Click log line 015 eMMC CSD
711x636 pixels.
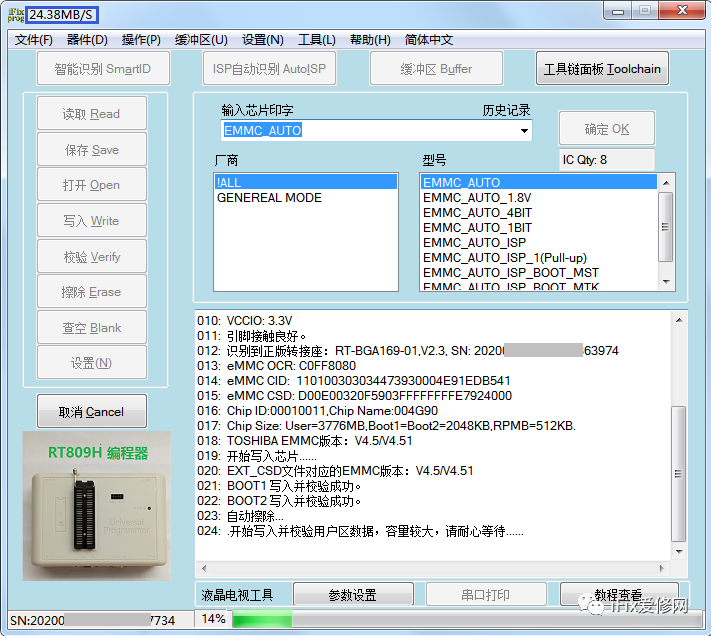[x=354, y=395]
